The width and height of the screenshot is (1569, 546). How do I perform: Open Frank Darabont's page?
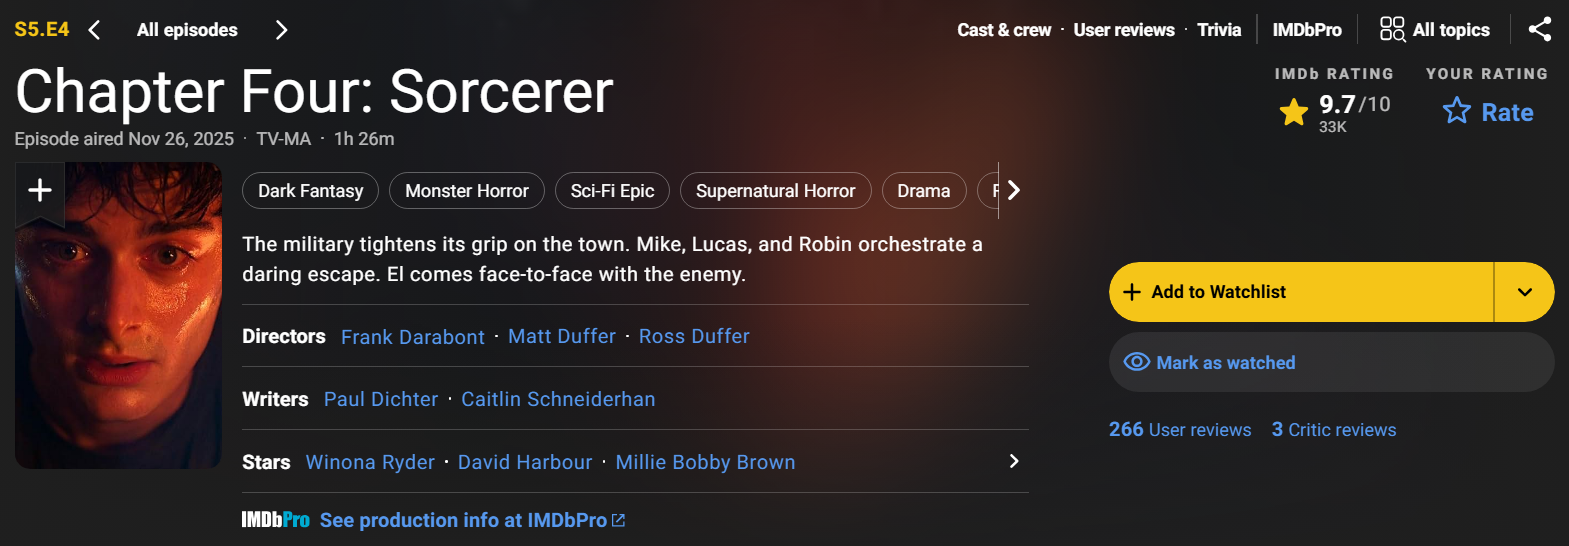pyautogui.click(x=412, y=337)
